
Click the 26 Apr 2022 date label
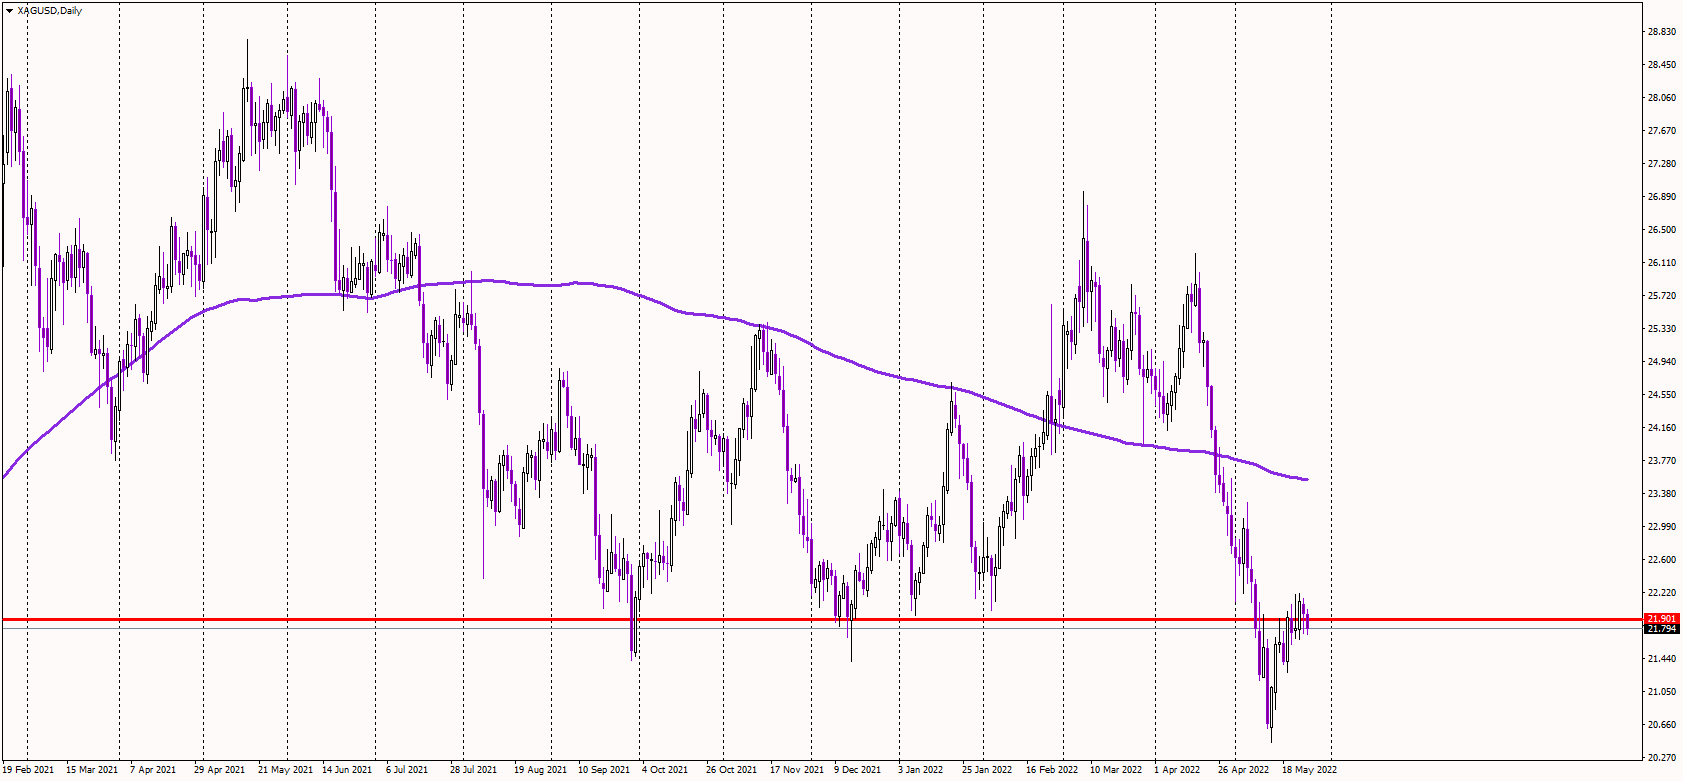(x=1243, y=770)
